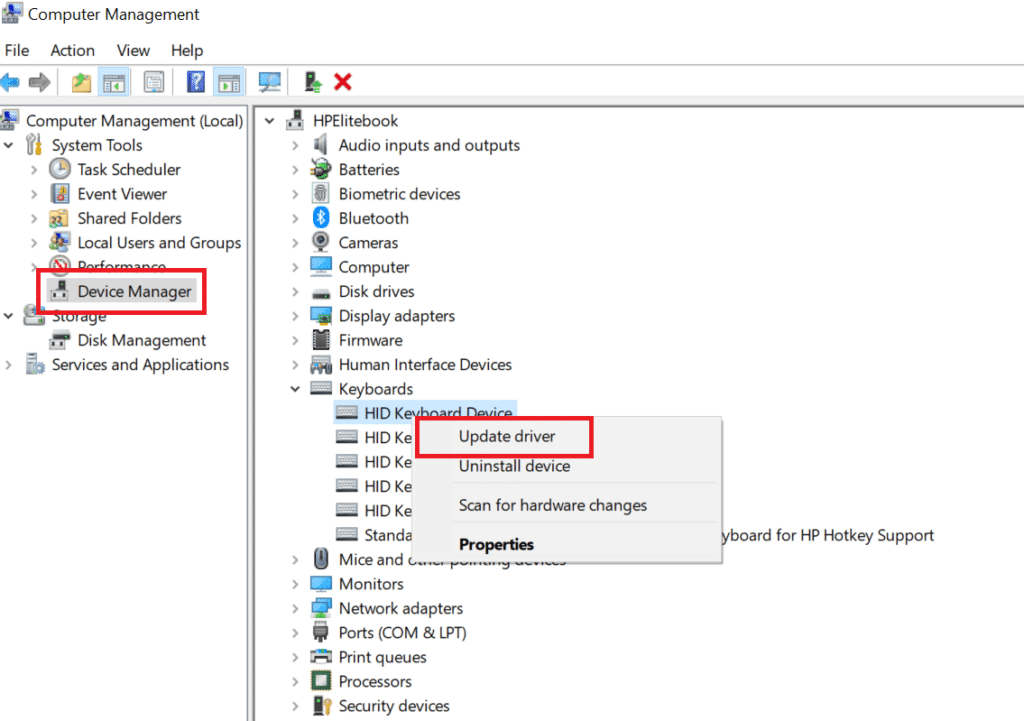Open Disk Management under Storage

click(141, 340)
